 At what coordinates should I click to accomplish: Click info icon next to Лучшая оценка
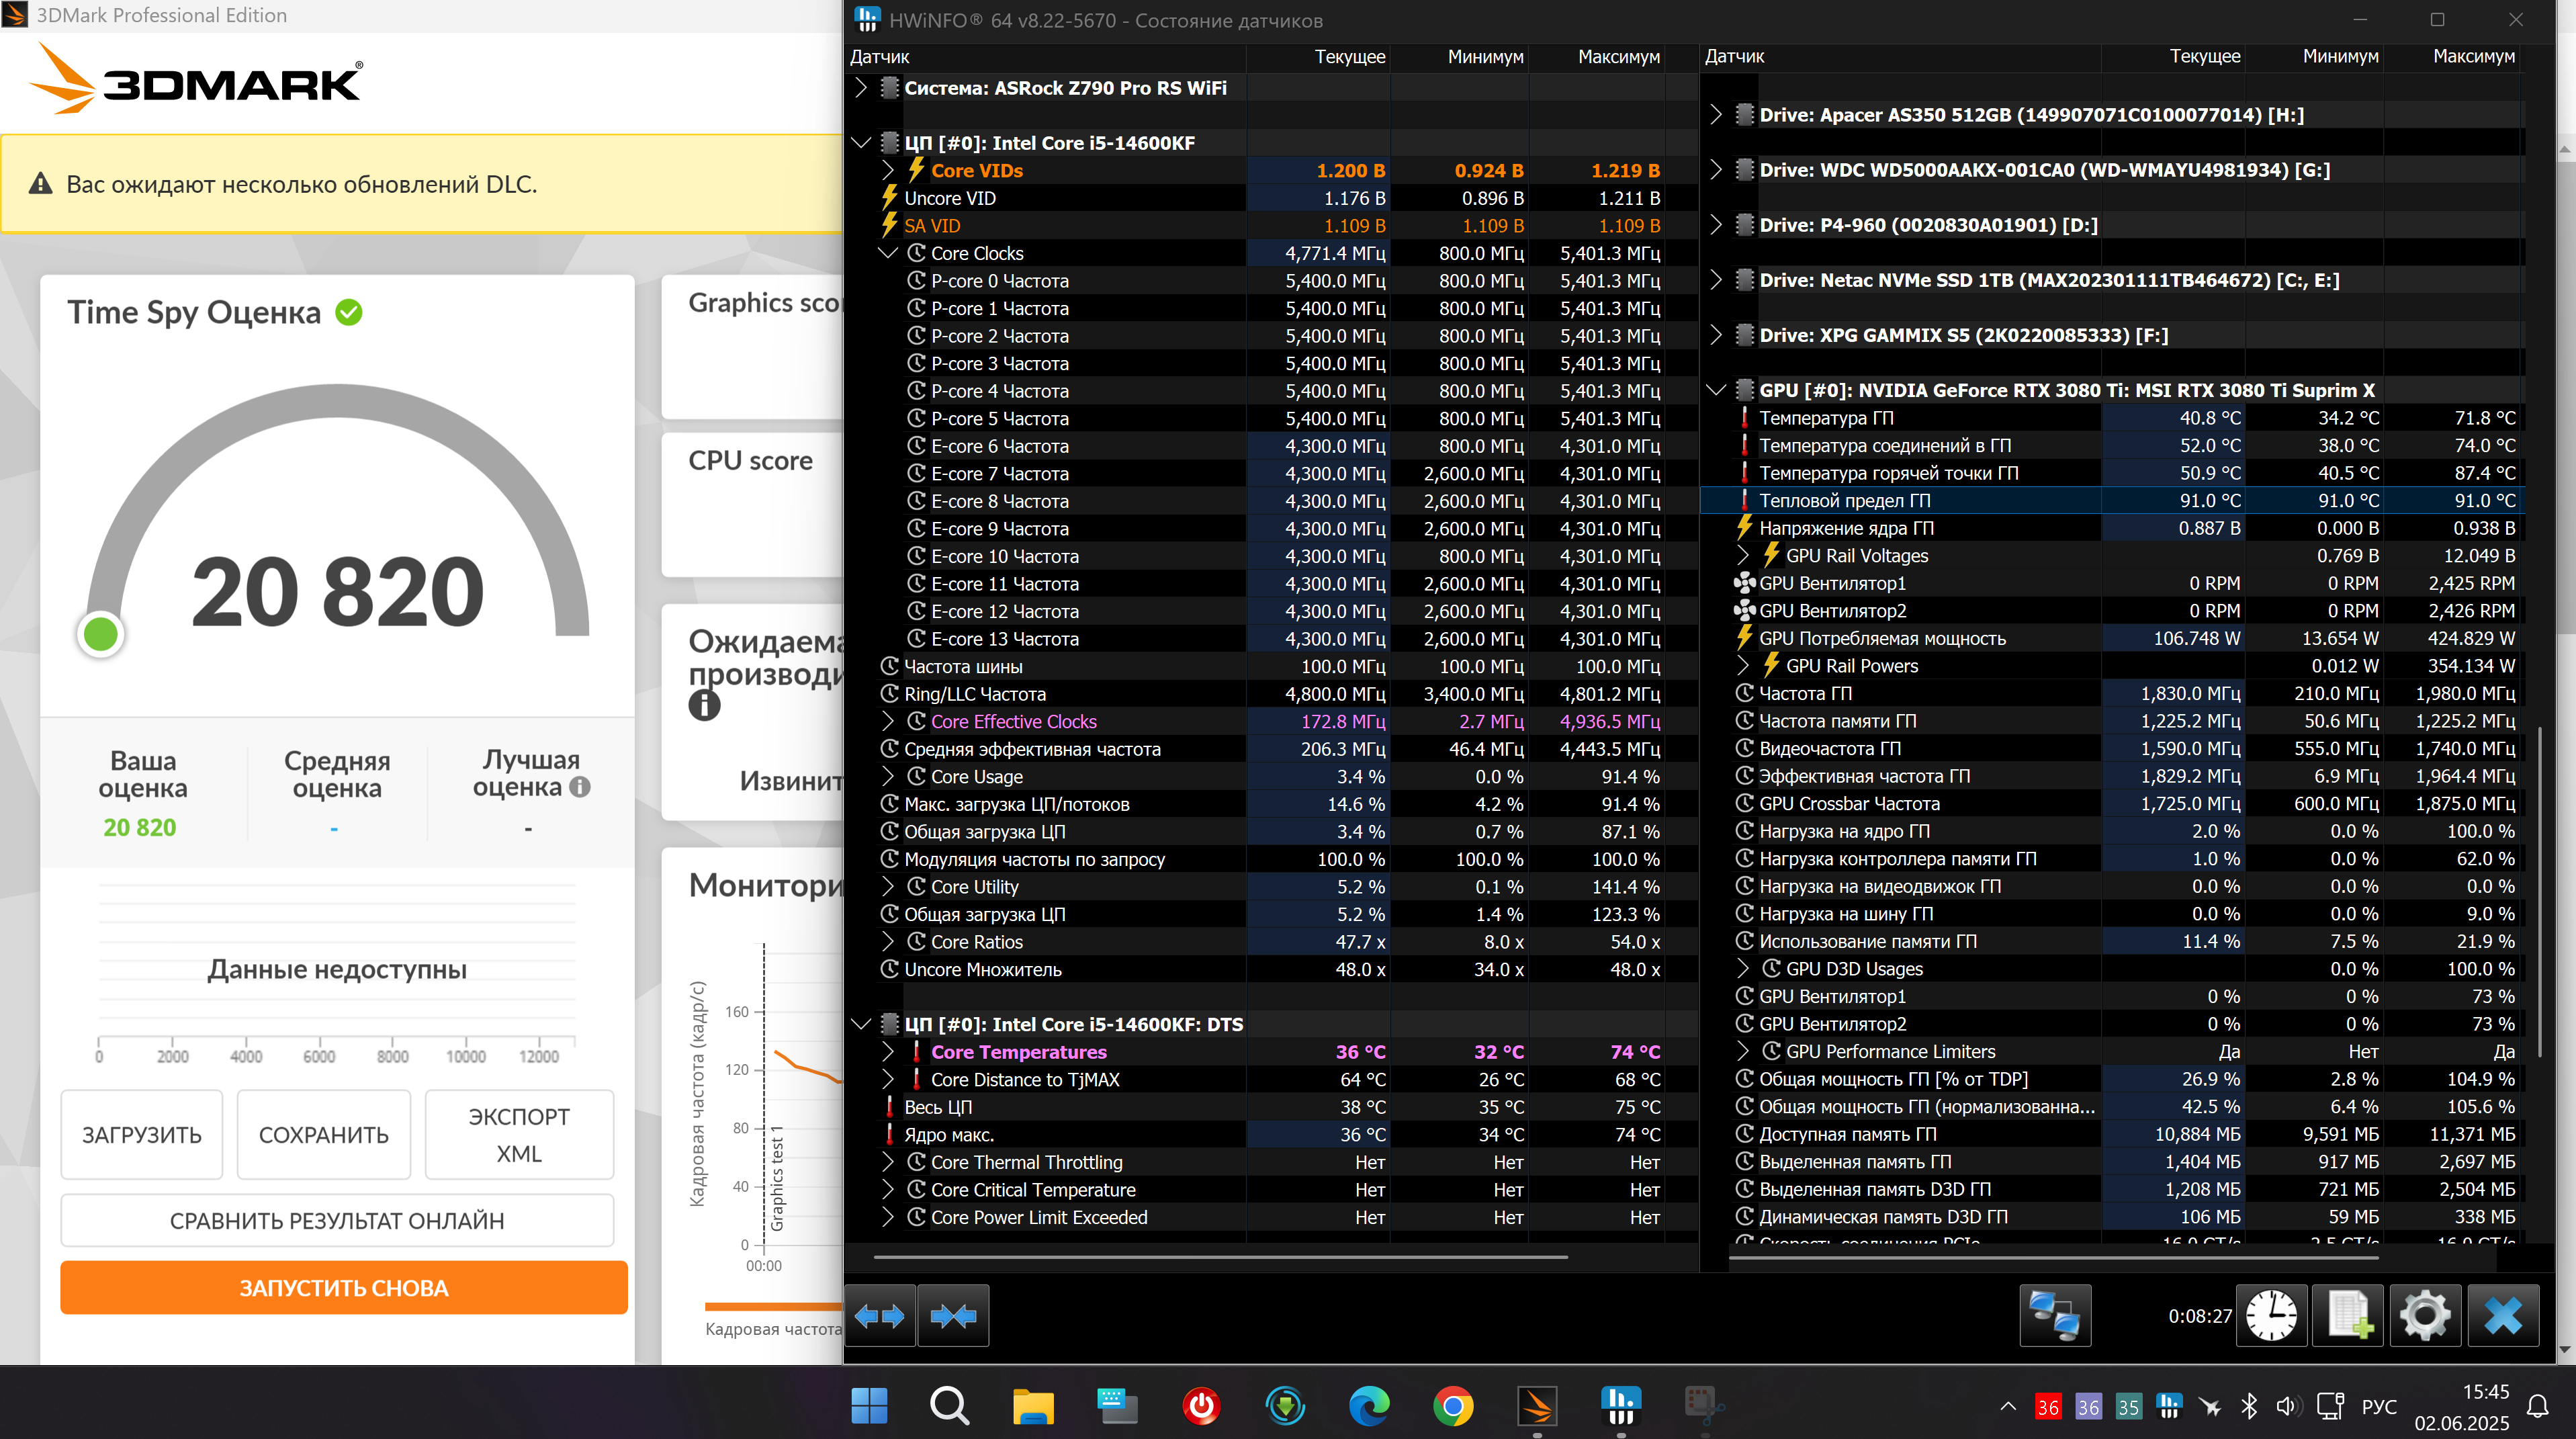click(x=580, y=788)
